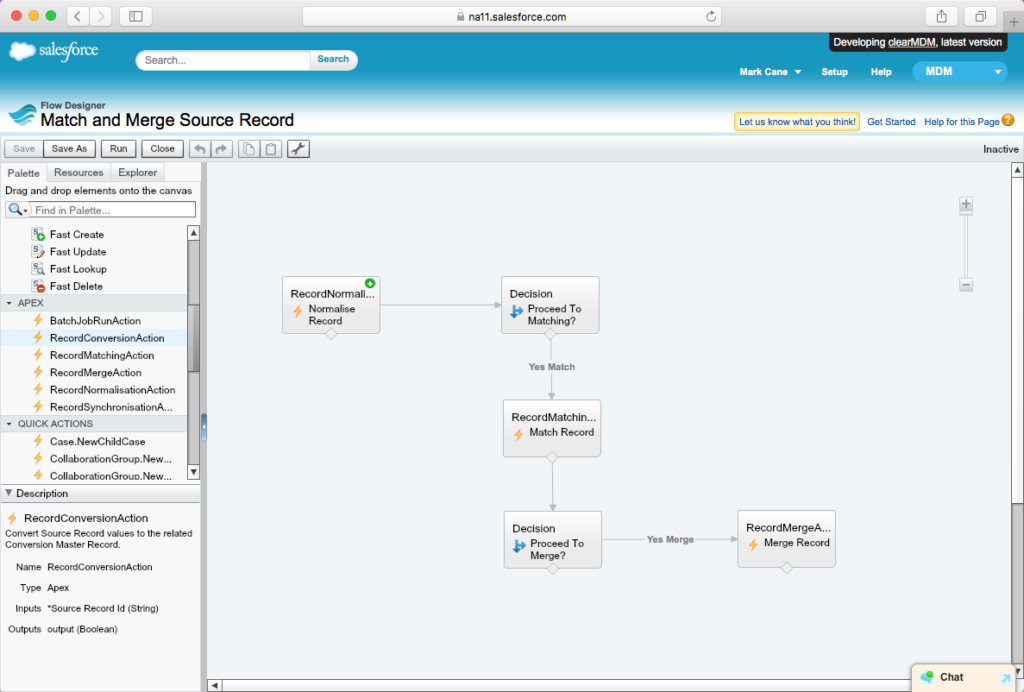Select the Fast Update palette element
Screen dimensions: 1024x692
coord(78,252)
